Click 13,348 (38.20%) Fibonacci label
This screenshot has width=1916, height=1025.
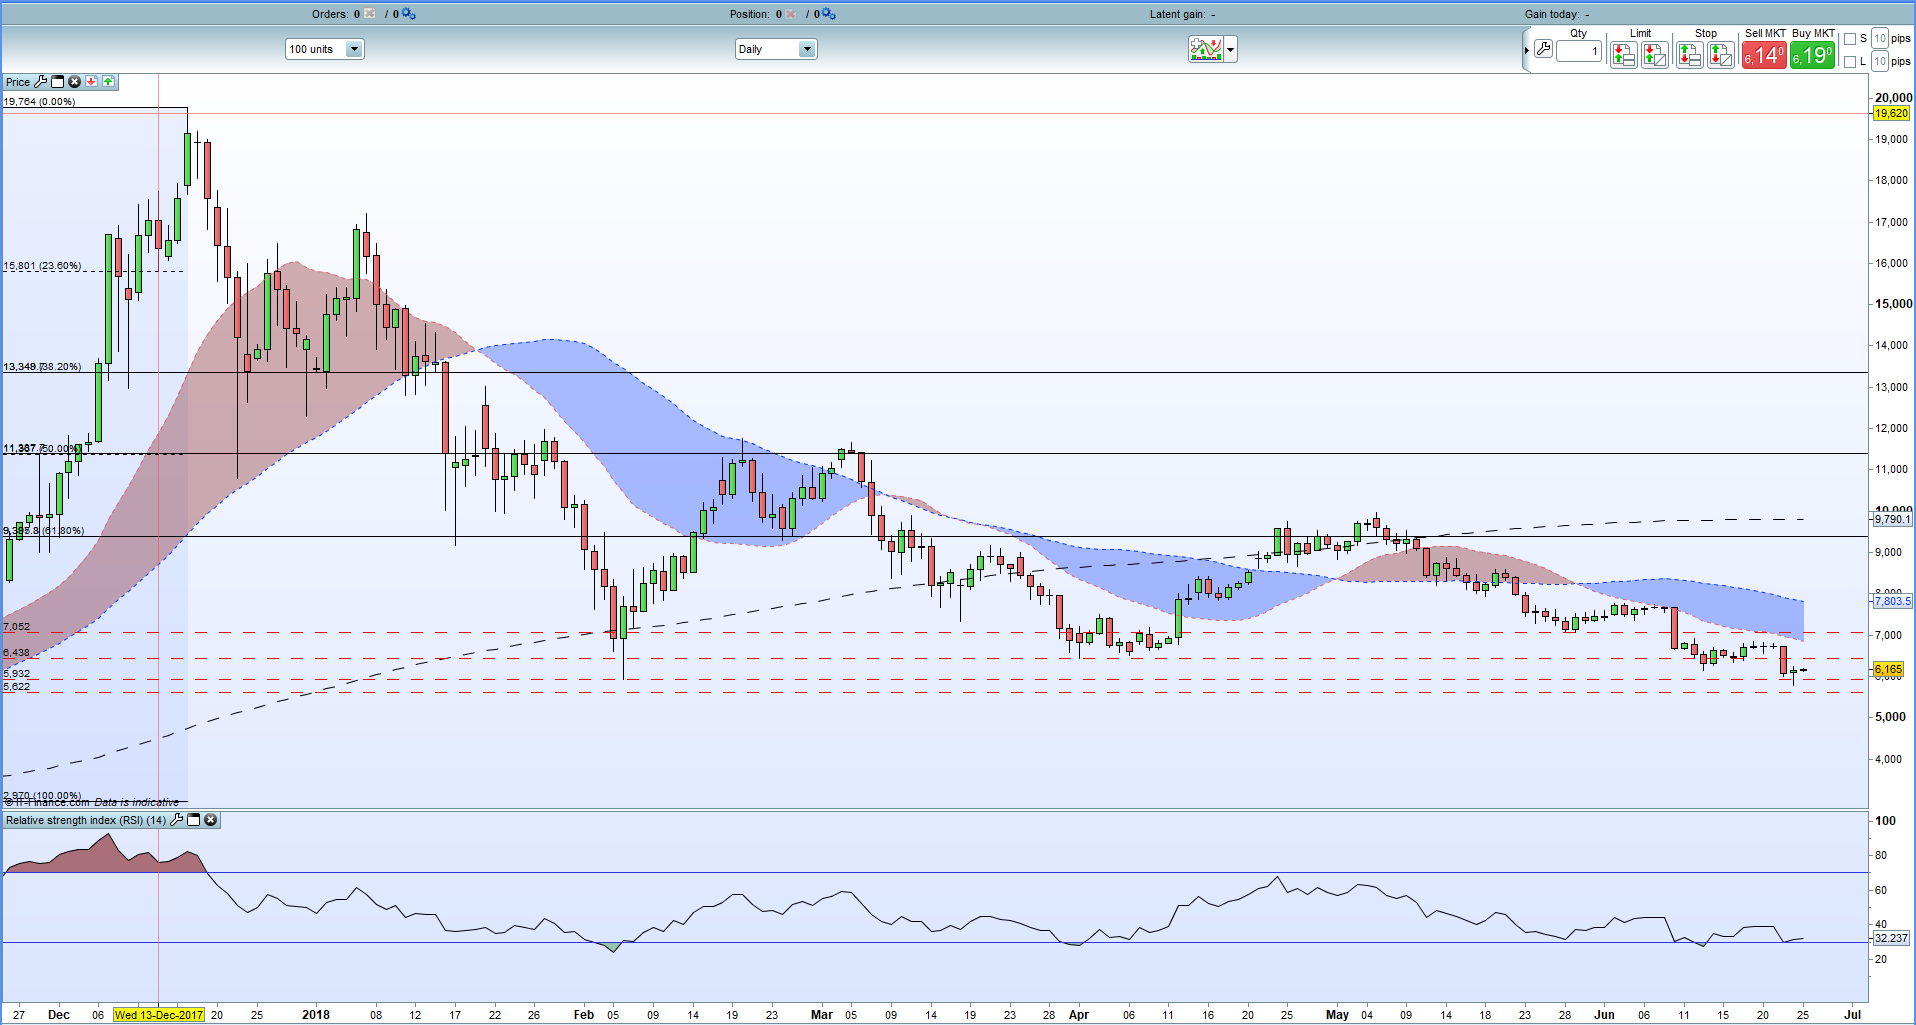(42, 367)
